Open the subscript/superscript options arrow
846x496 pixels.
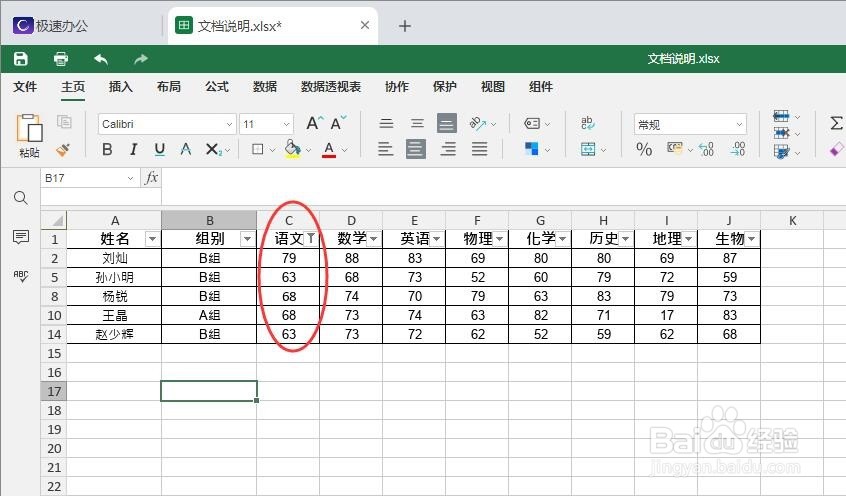228,150
